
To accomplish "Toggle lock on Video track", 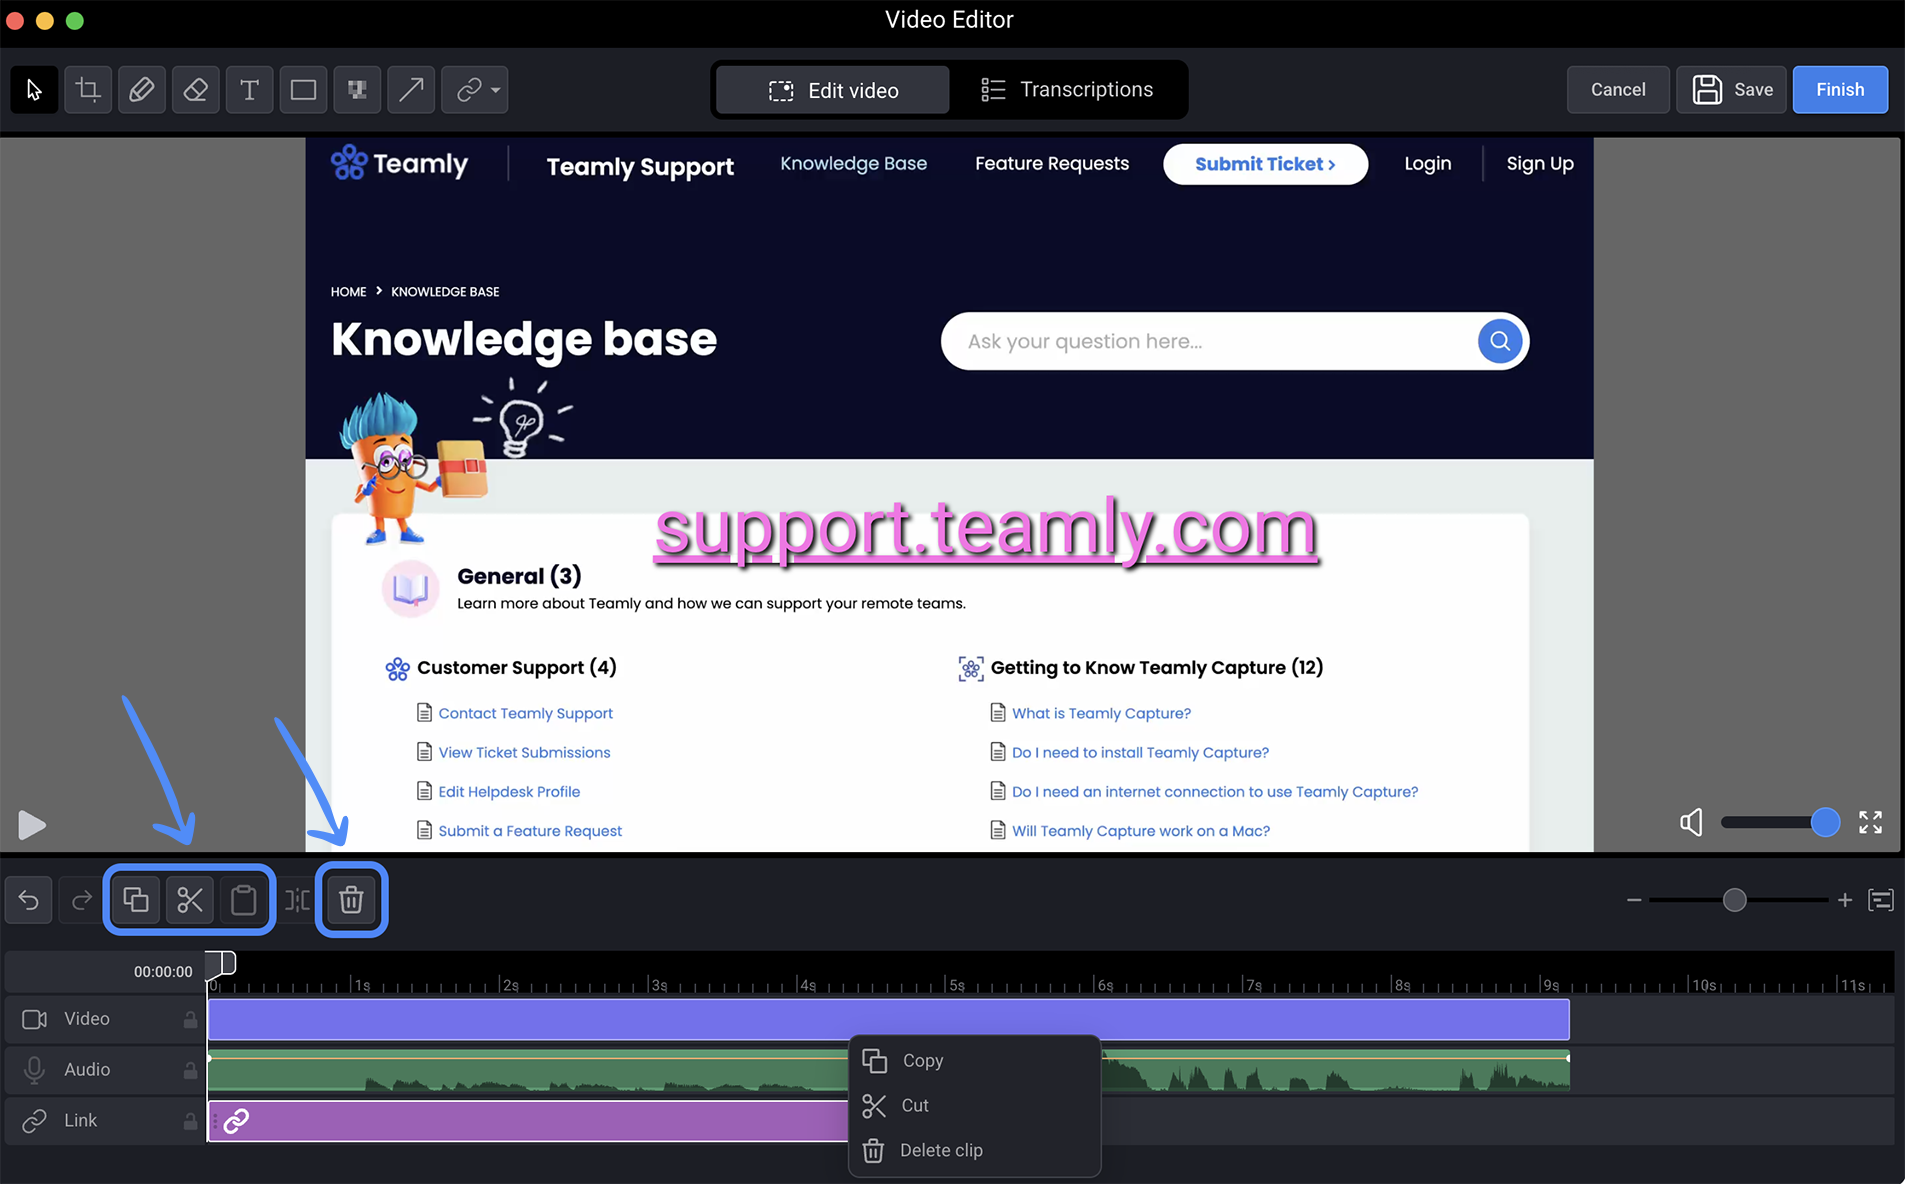I will pyautogui.click(x=190, y=1019).
